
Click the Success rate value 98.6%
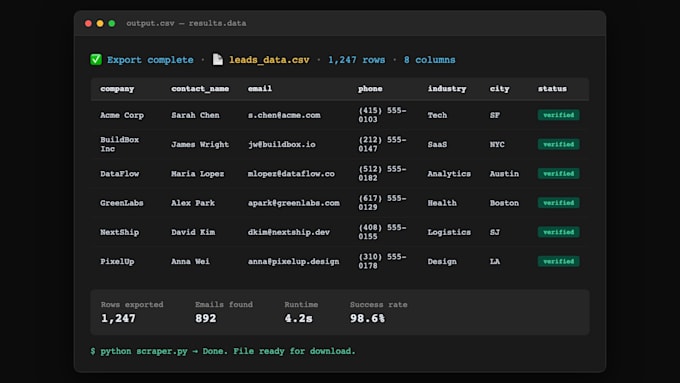367,318
